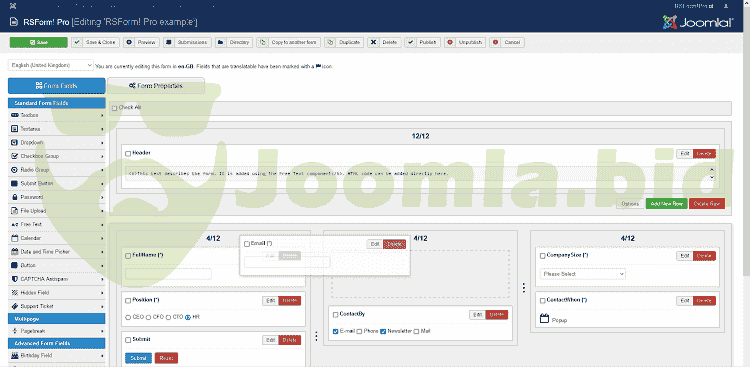750x367 pixels.
Task: Add a Birthday Field from sidebar
Action: (x=56, y=356)
